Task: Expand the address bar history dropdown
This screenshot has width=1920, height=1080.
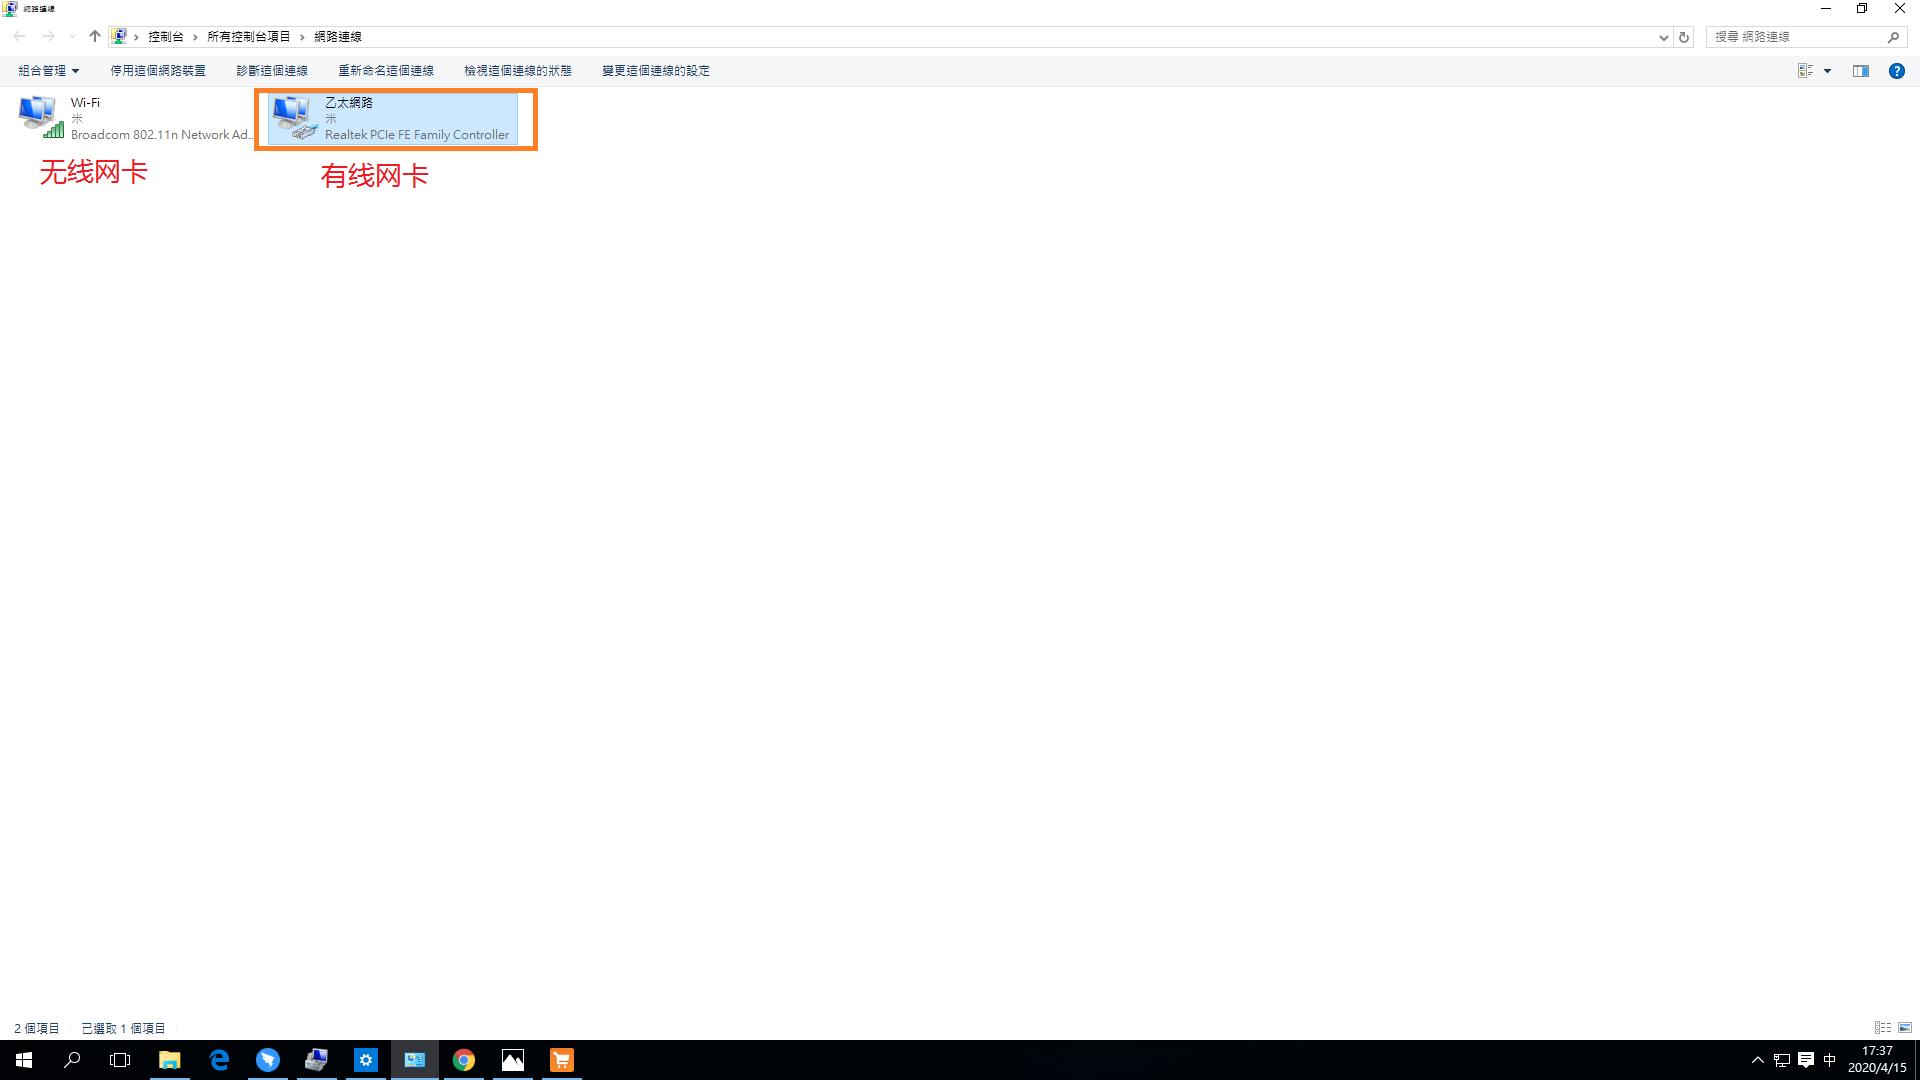Action: tap(1663, 37)
